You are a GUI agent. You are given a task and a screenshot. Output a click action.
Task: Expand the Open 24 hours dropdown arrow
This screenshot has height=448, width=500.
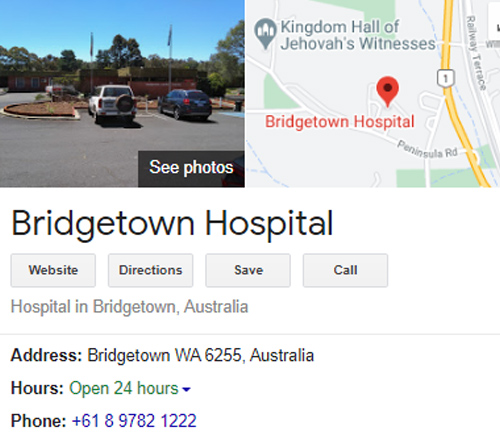click(186, 389)
